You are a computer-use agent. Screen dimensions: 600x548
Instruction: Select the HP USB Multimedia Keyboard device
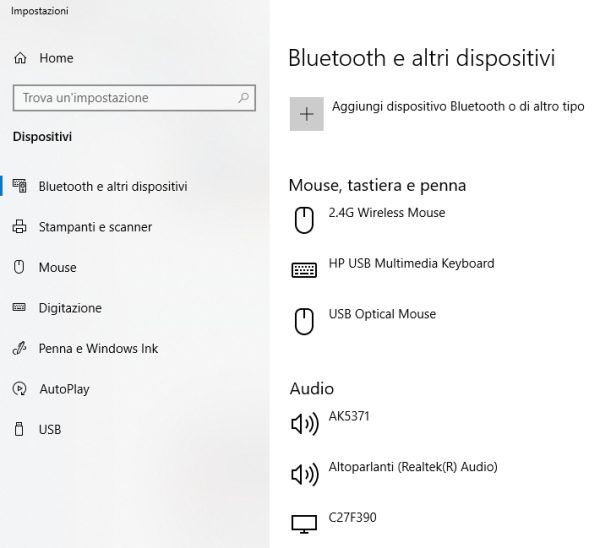411,263
